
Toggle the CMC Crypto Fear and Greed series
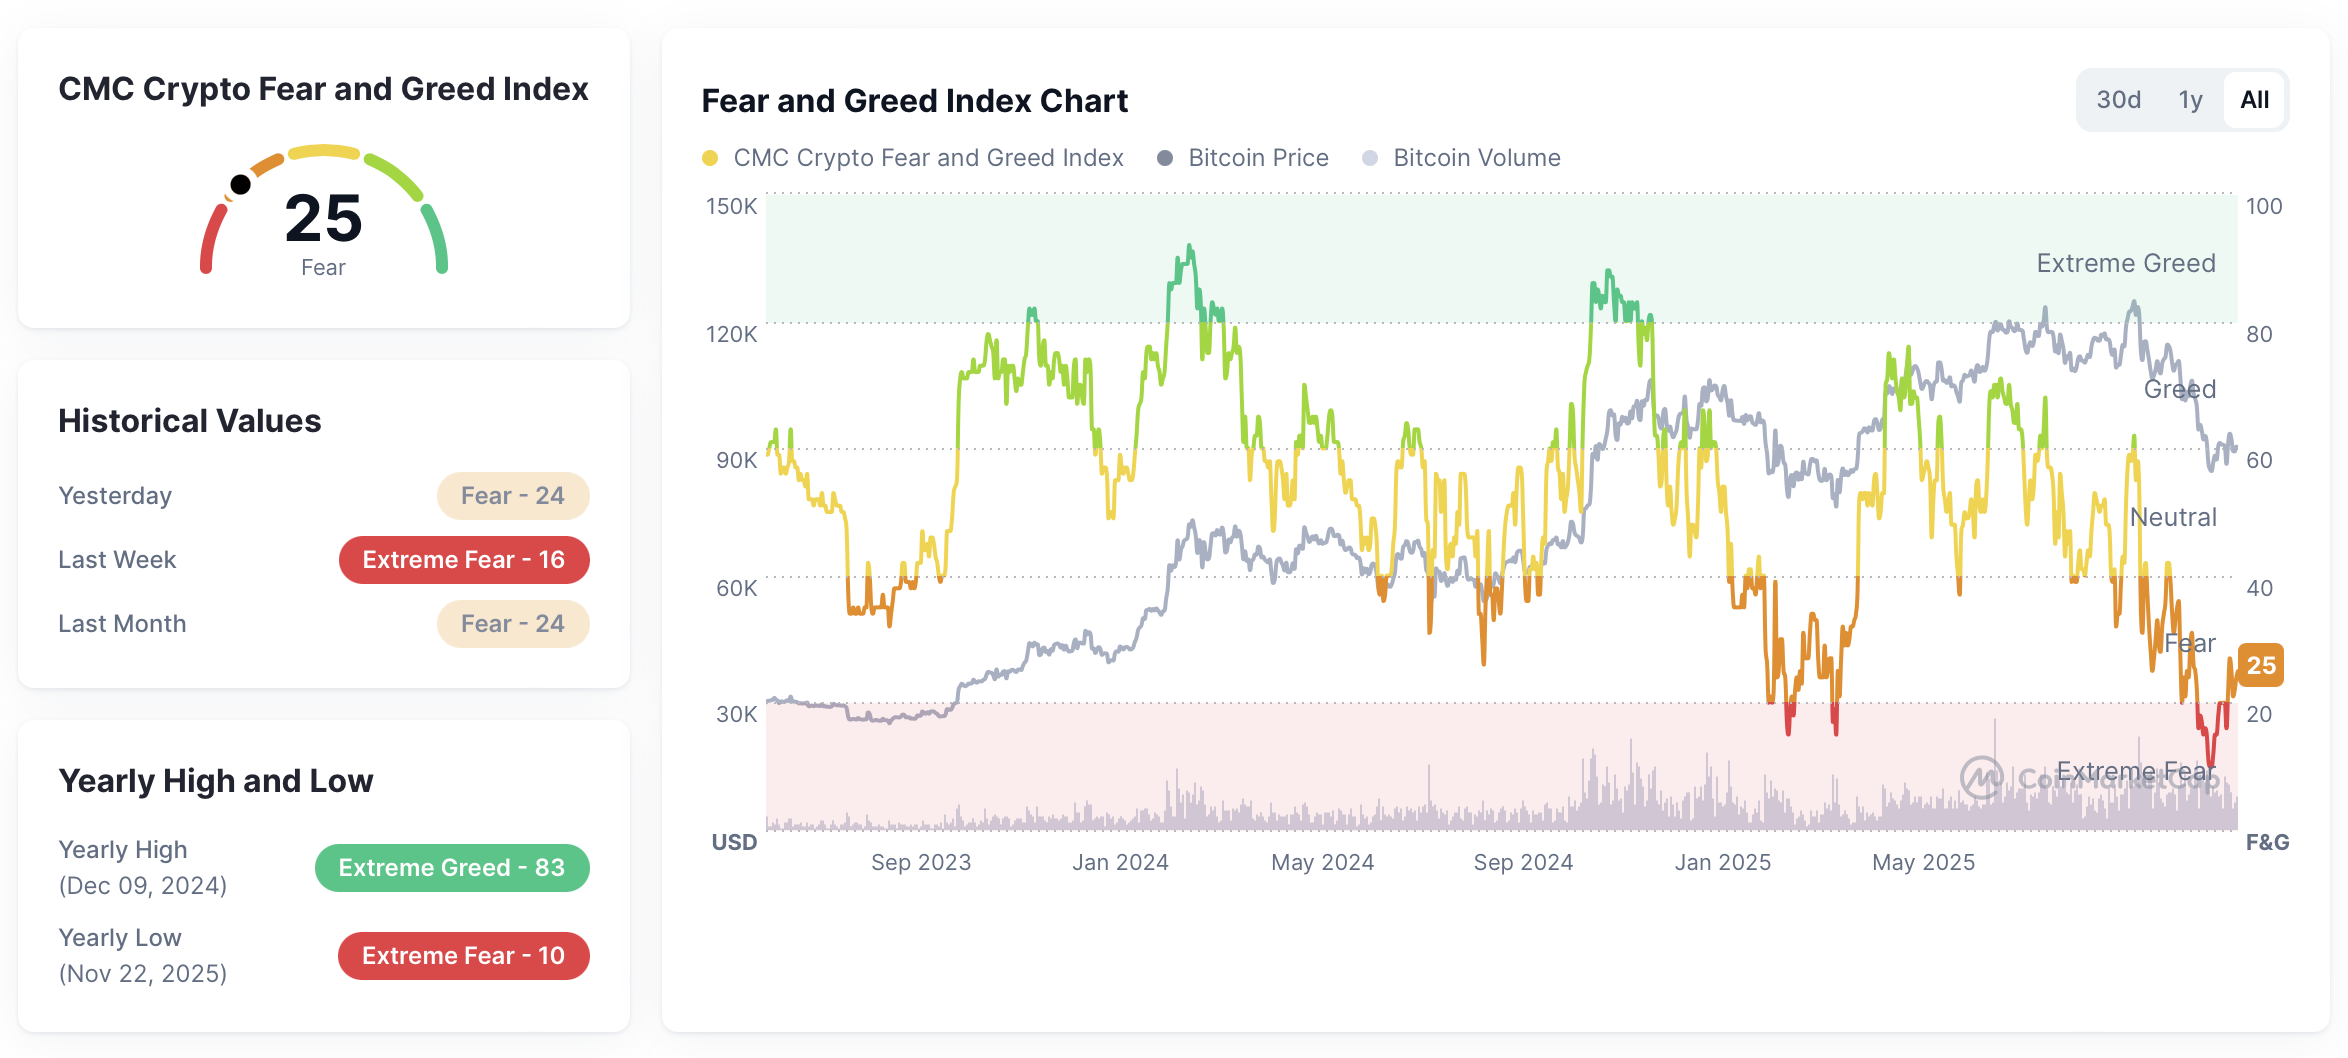pos(927,157)
